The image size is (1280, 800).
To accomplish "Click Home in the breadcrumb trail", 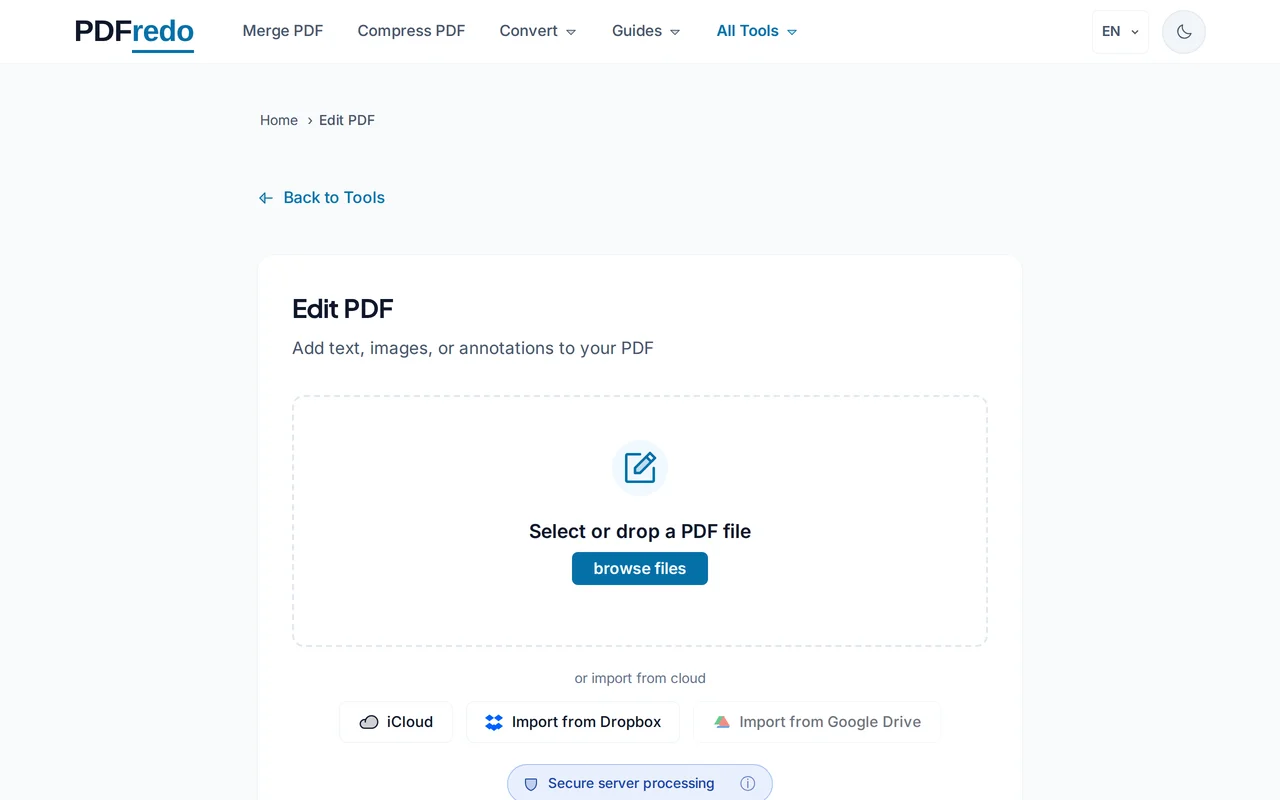I will coord(279,120).
